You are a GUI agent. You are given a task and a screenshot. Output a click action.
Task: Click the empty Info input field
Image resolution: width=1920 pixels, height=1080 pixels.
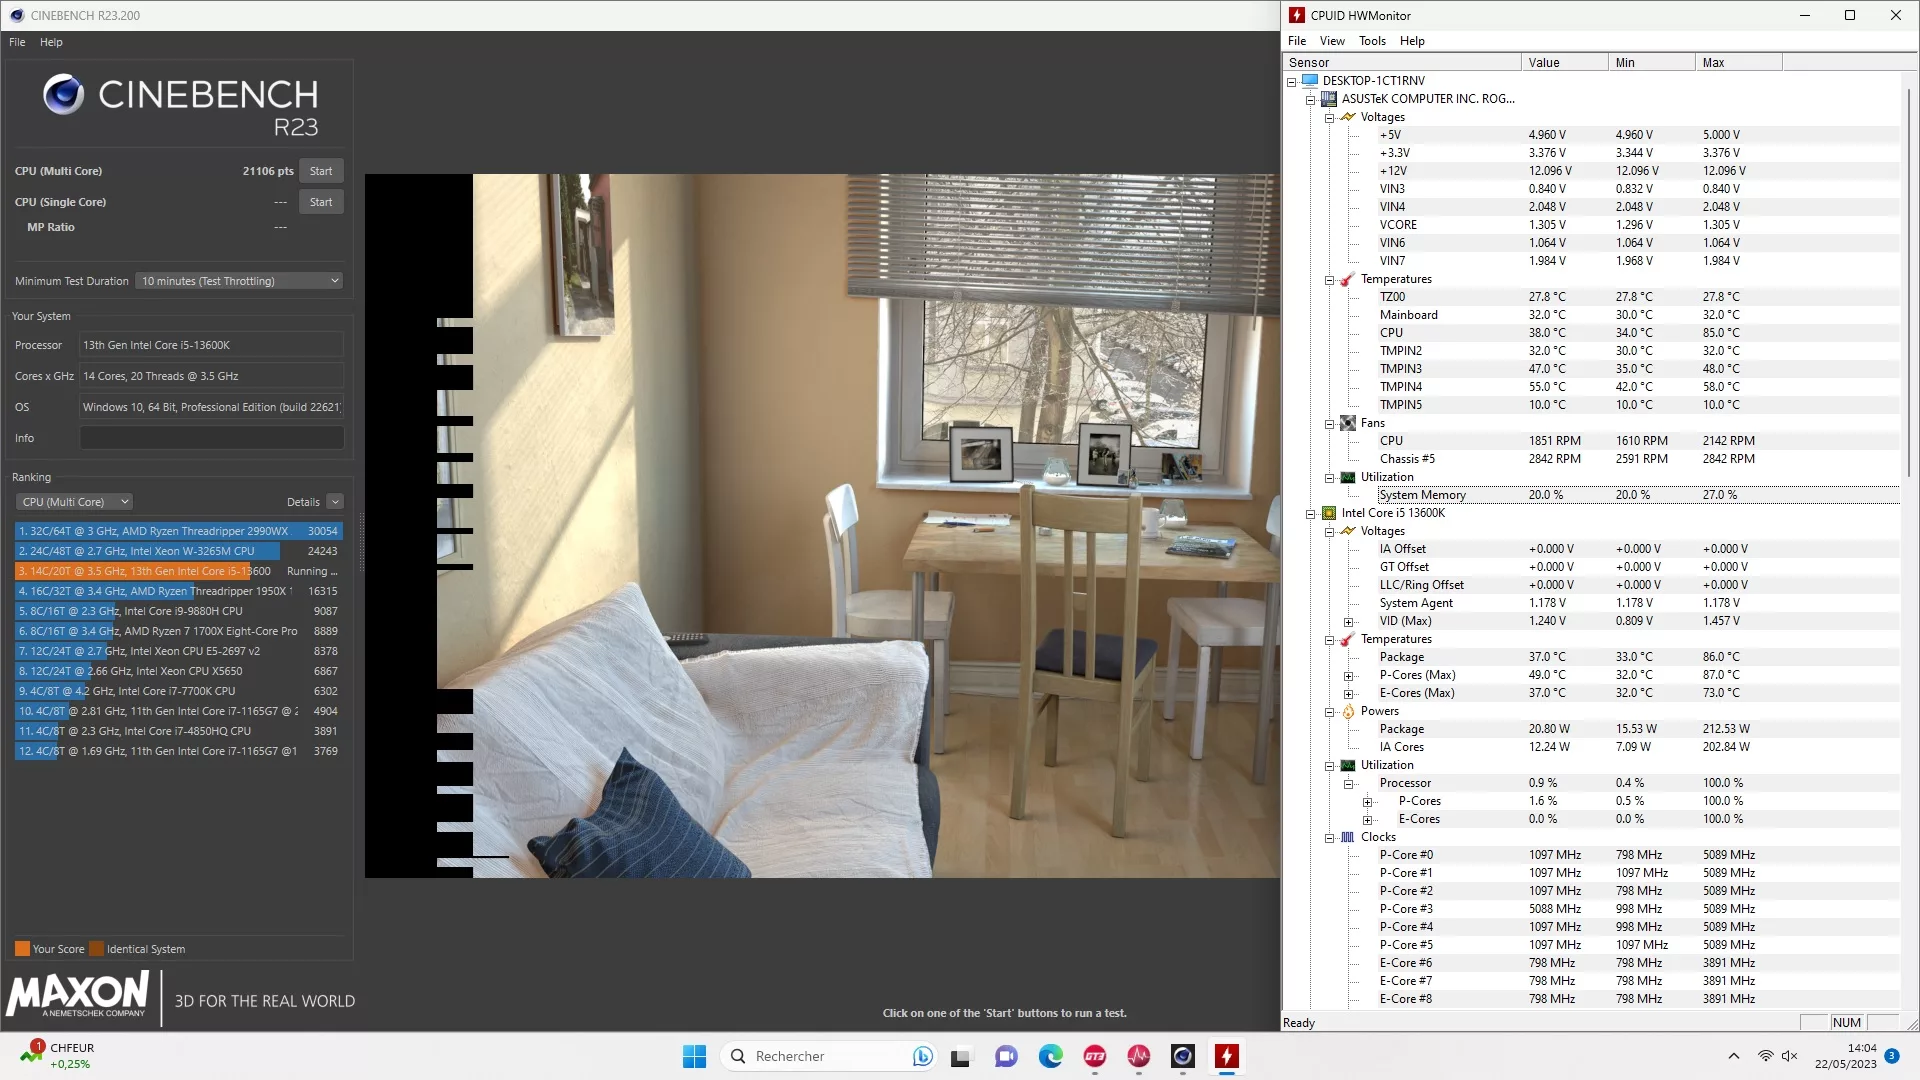(x=211, y=438)
